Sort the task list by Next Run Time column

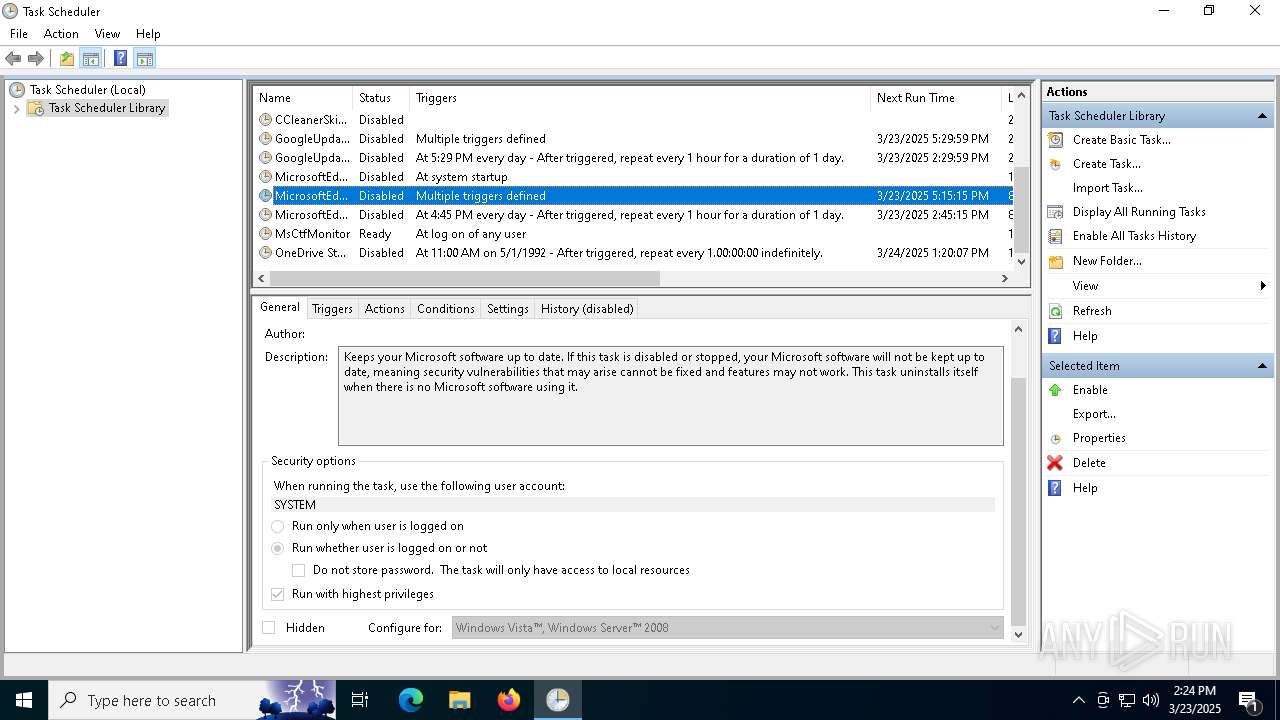(x=935, y=98)
